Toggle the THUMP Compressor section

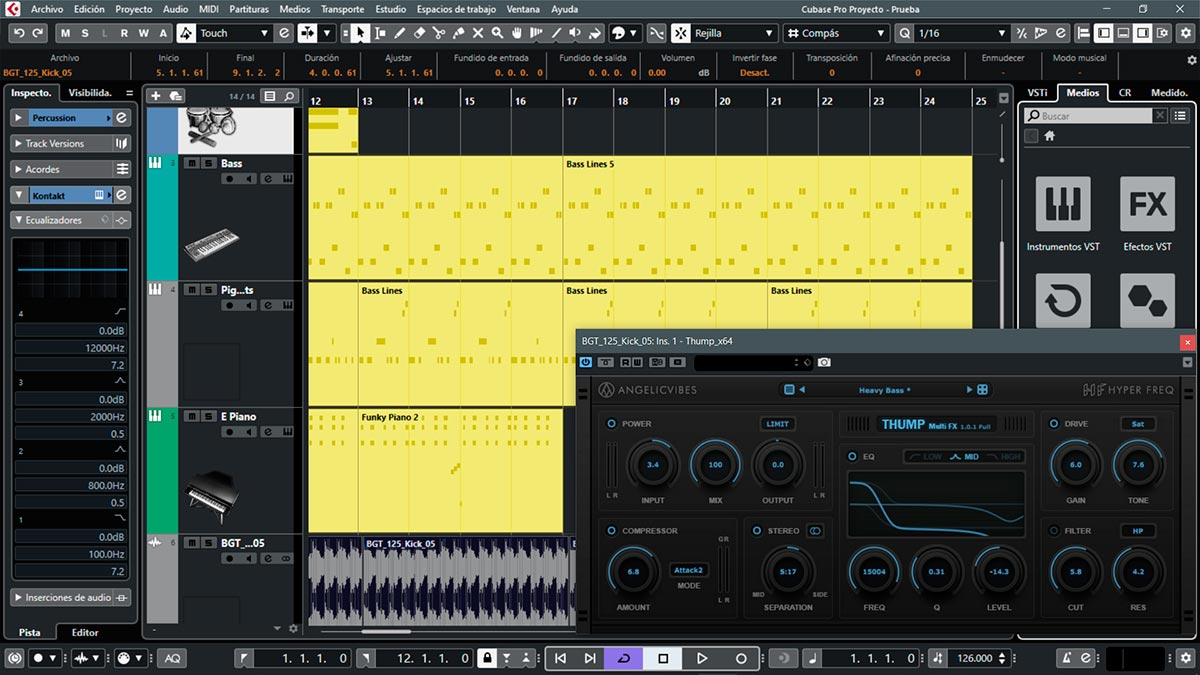611,531
